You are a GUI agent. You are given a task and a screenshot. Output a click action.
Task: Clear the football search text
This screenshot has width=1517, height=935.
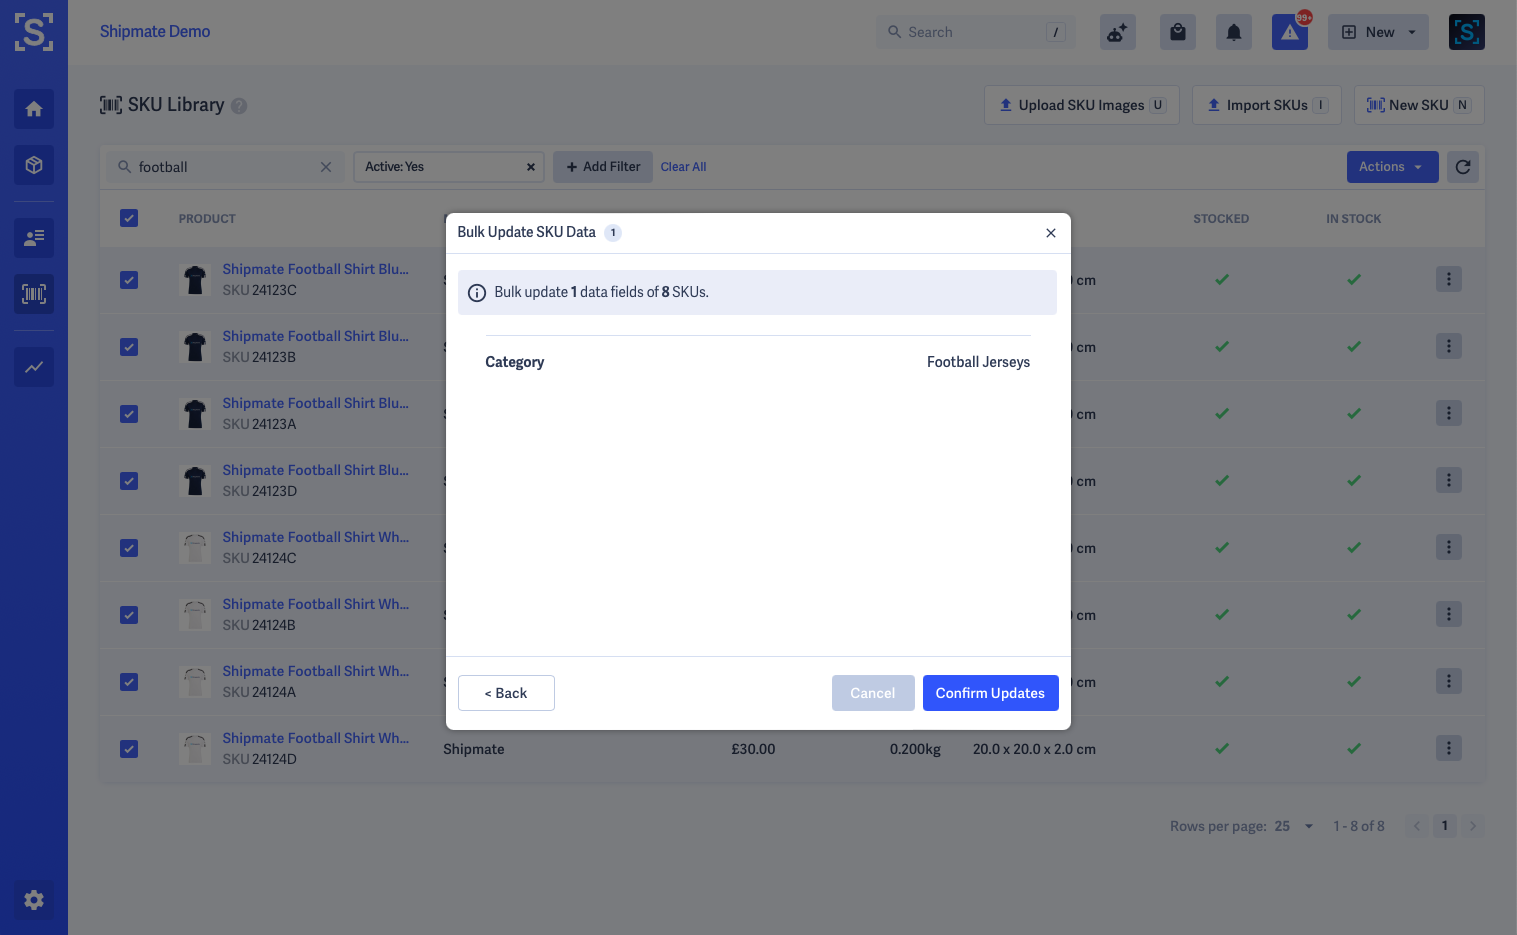coord(326,167)
